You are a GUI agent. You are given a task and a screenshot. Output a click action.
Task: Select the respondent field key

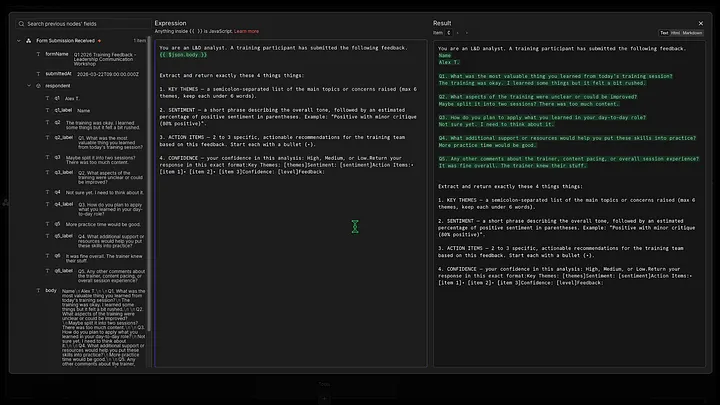tap(58, 86)
